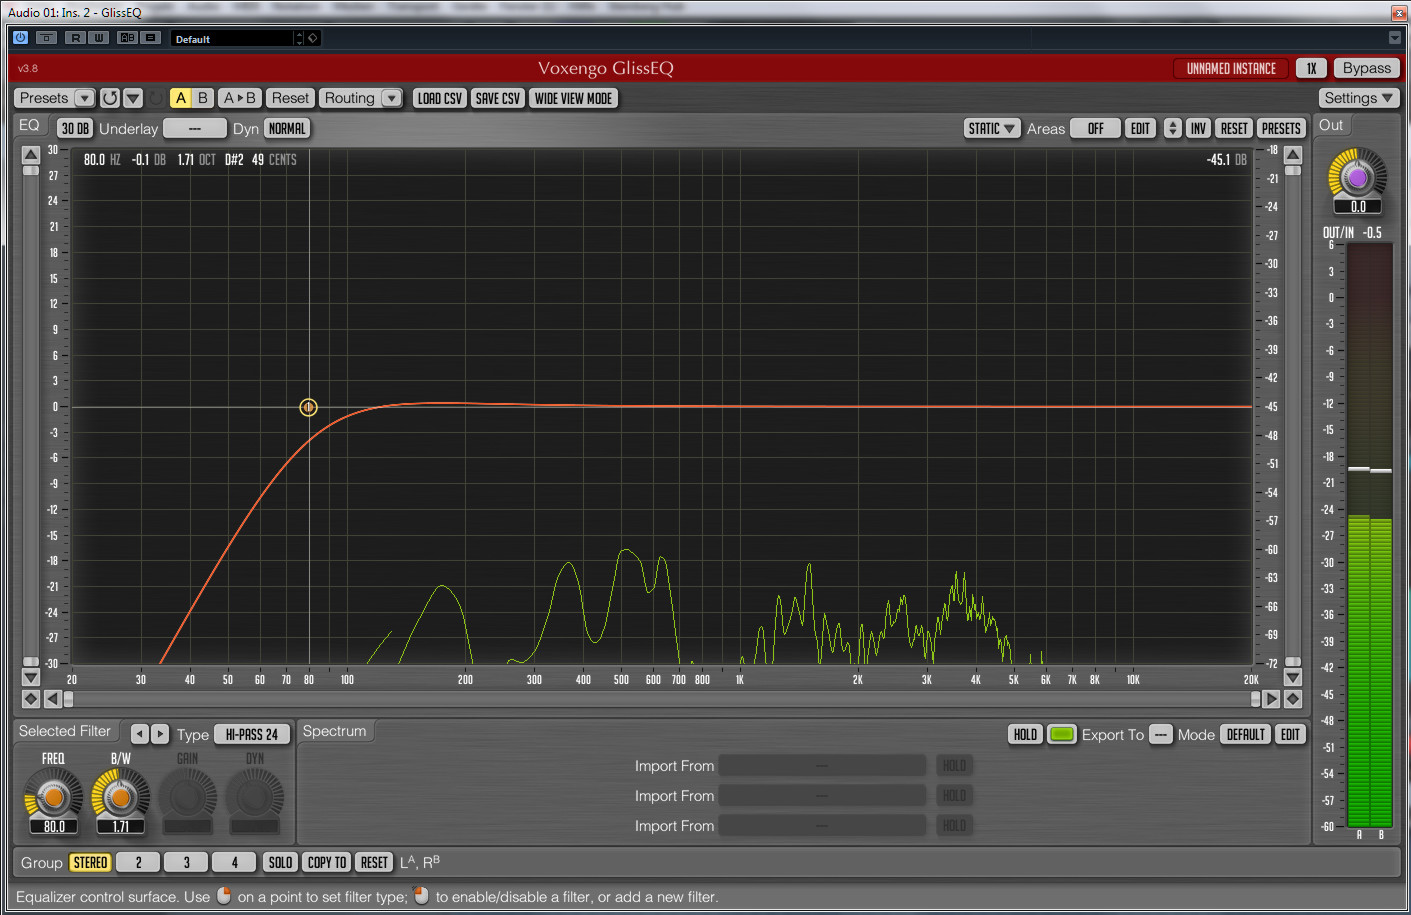The height and width of the screenshot is (915, 1411).
Task: Click the left scale scroll-down arrow
Action: 31,677
